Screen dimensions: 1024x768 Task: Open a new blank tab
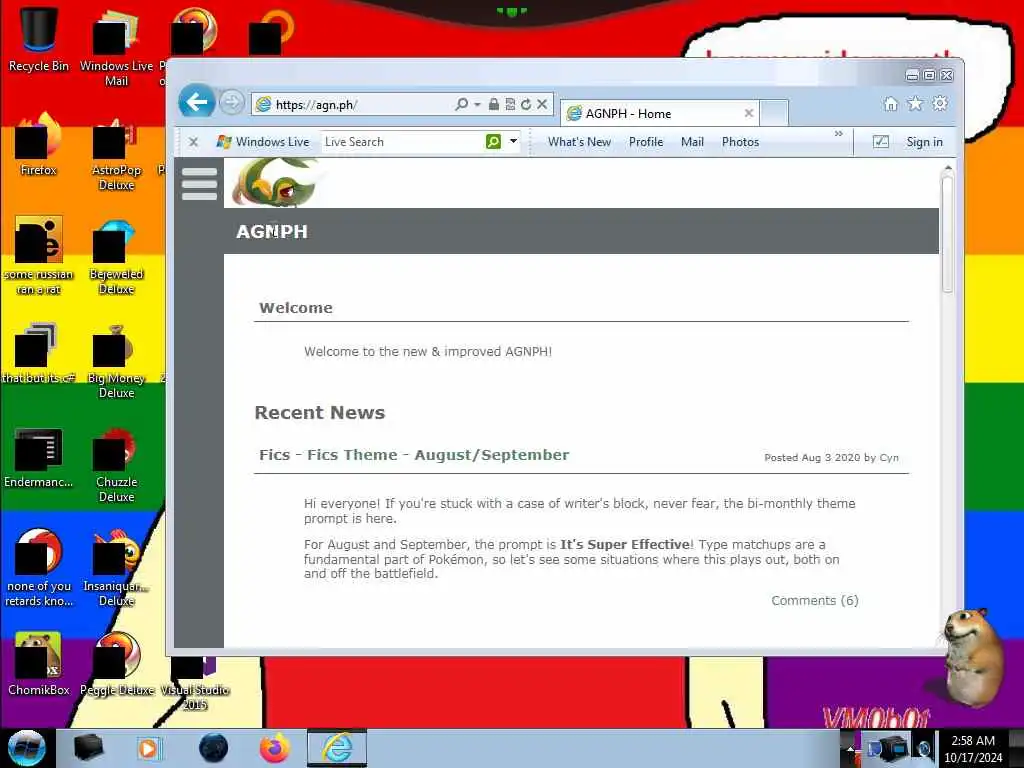tap(774, 114)
